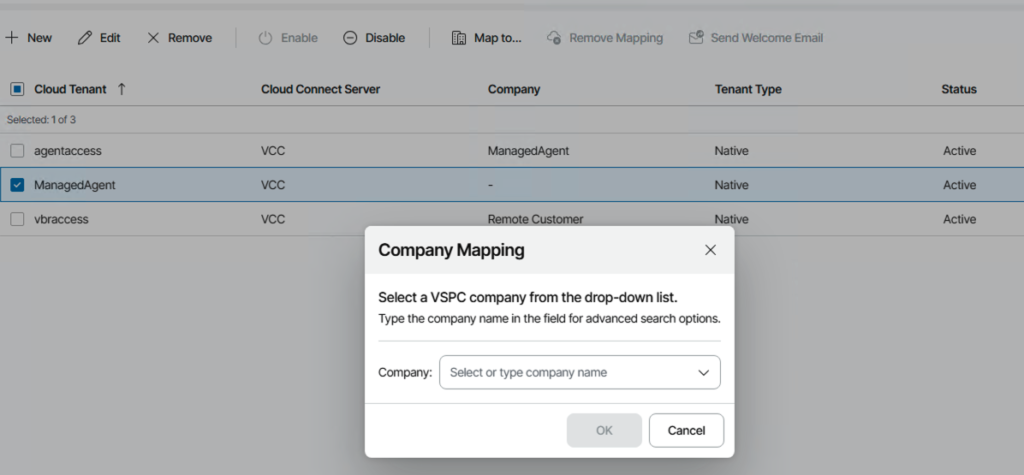
Task: Click the New plus icon
Action: [x=12, y=38]
